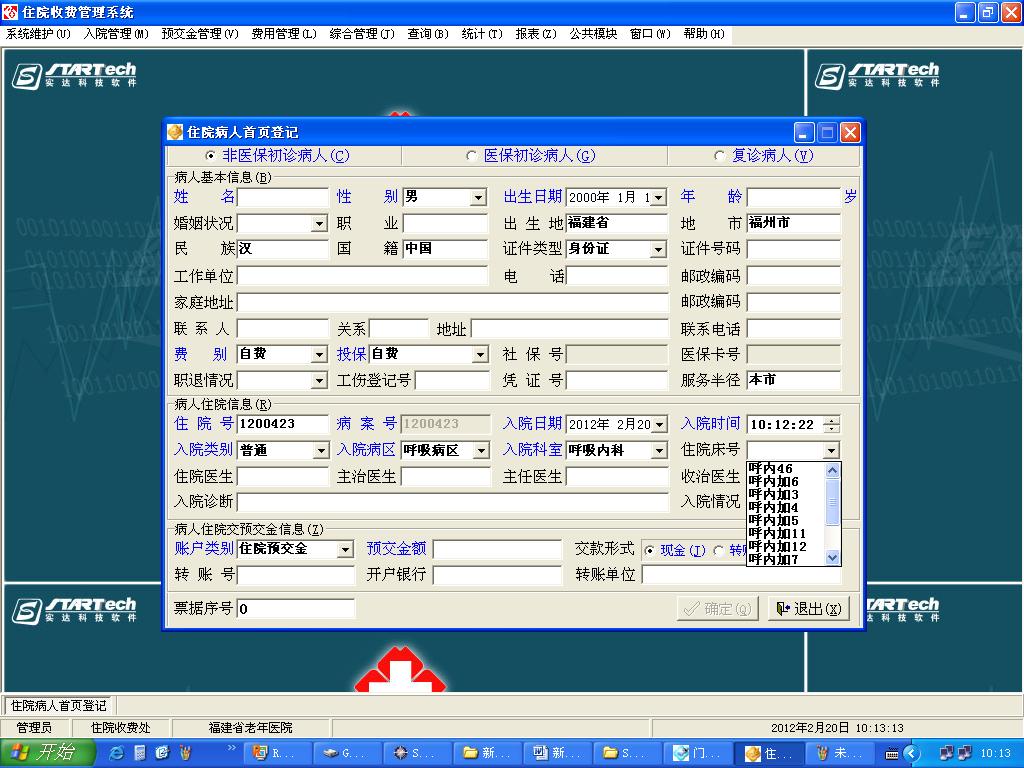Image resolution: width=1024 pixels, height=768 pixels.
Task: Select bed 呼内46 from list
Action: [786, 468]
